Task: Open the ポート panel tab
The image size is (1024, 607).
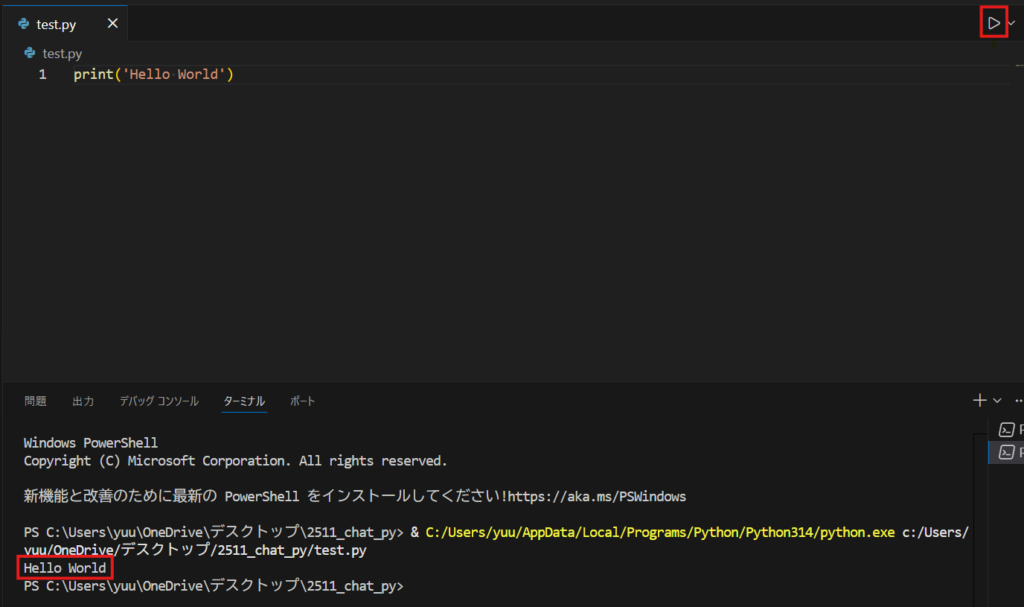Action: pyautogui.click(x=302, y=401)
